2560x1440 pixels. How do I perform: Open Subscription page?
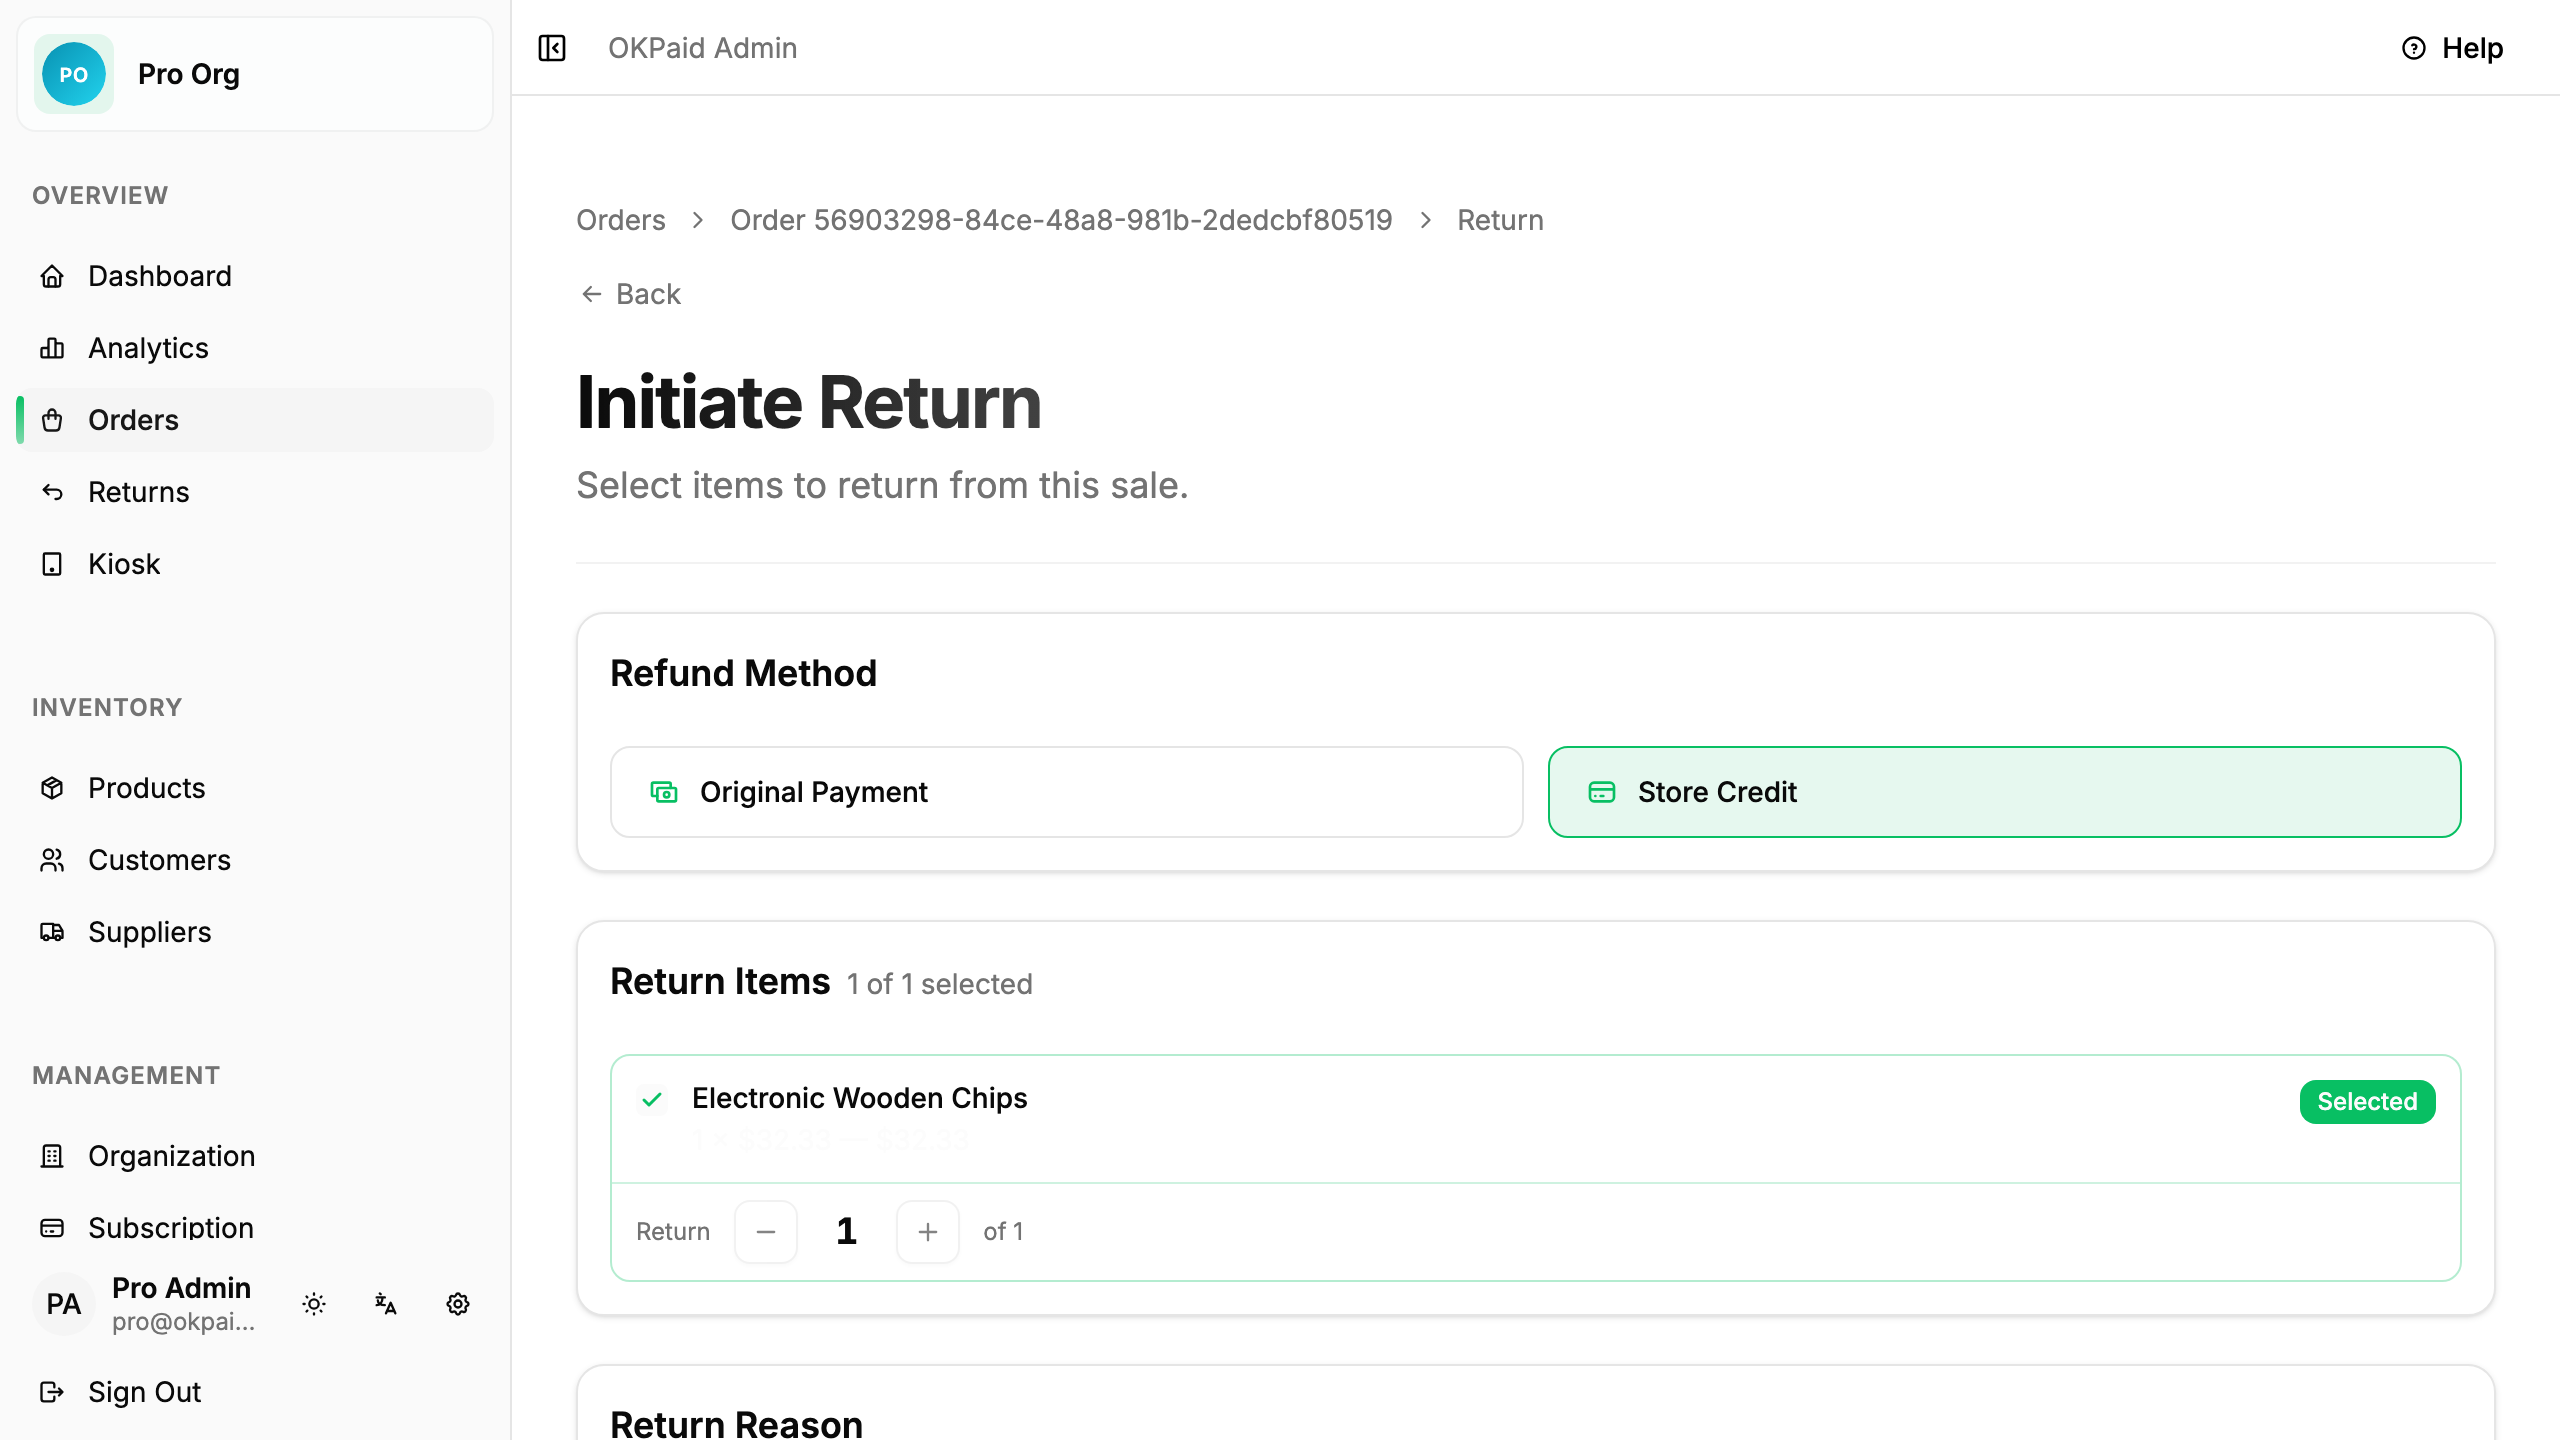255,1228
